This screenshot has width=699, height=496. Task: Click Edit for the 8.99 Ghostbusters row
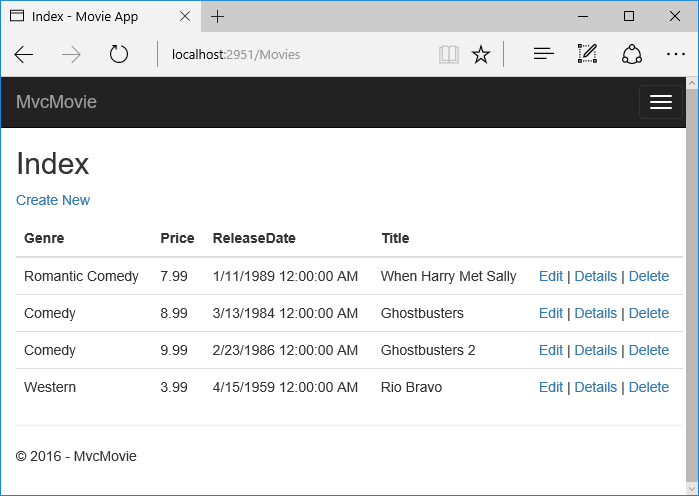coord(551,313)
